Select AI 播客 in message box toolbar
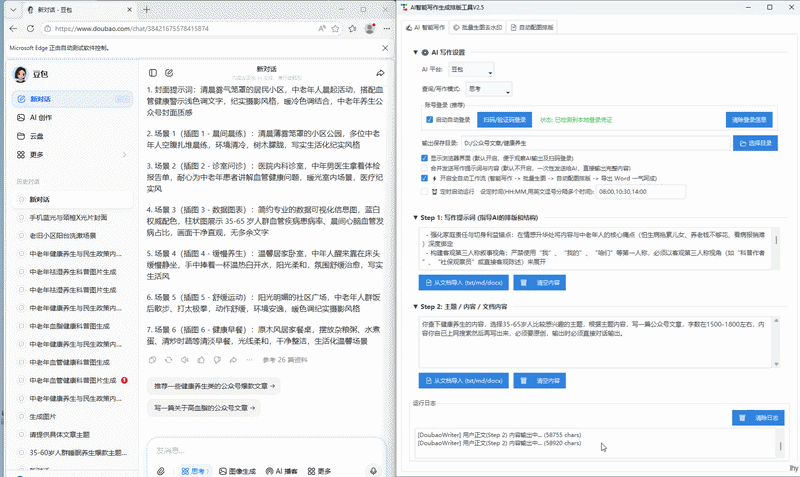The image size is (800, 477). [x=281, y=471]
